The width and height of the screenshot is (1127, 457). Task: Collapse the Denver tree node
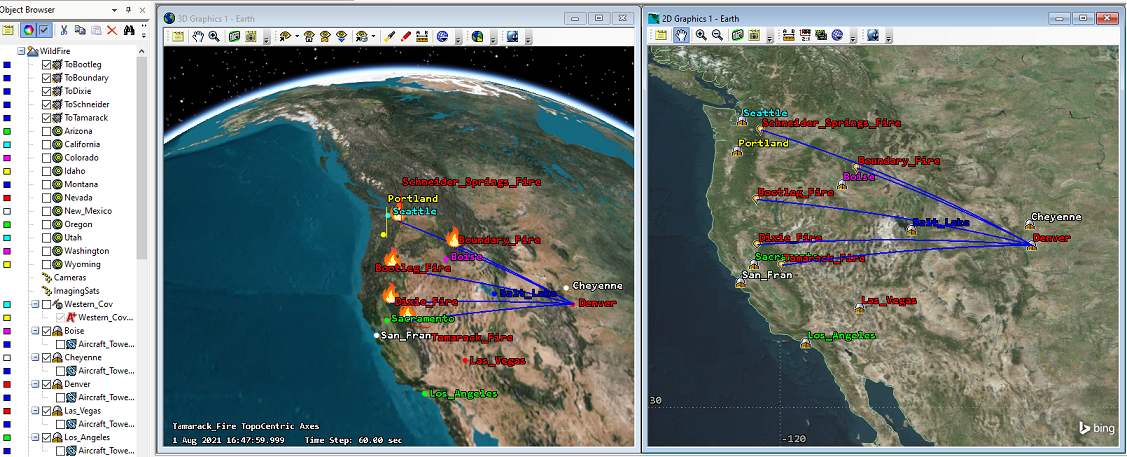[x=34, y=384]
